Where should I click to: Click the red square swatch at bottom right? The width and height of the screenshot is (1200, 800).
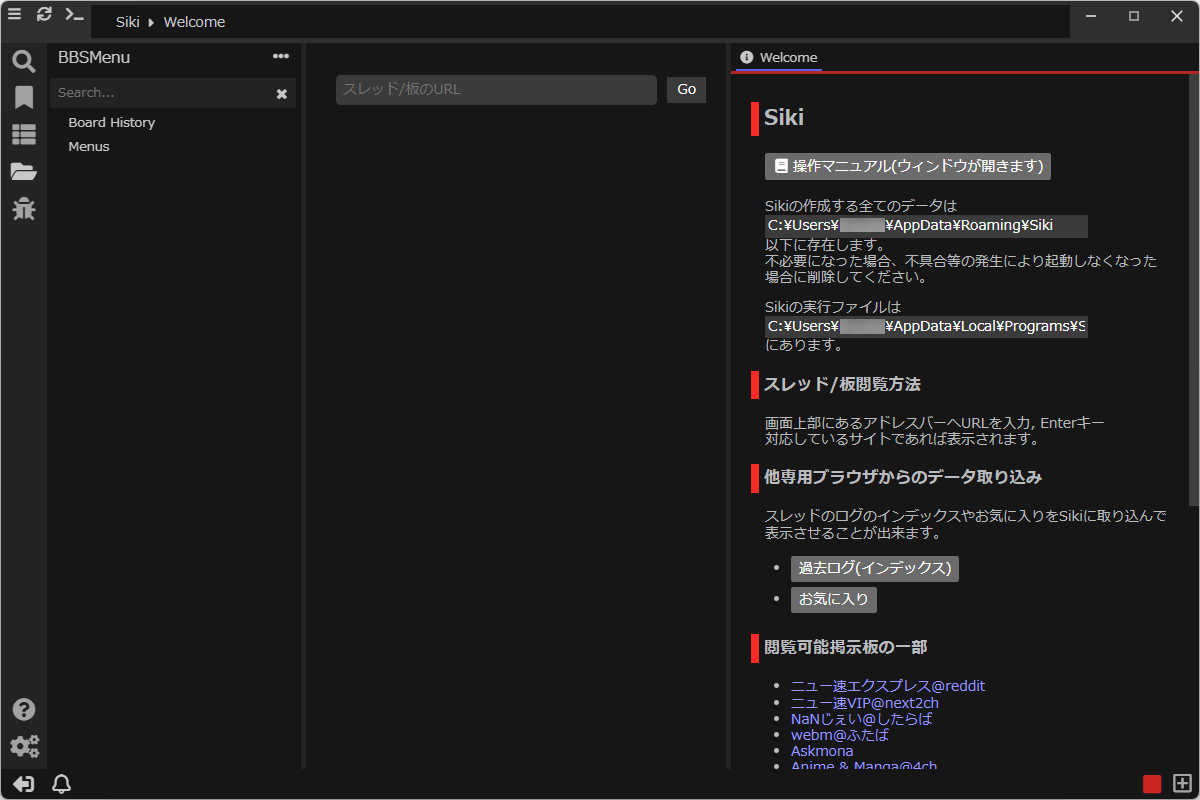tap(1152, 784)
